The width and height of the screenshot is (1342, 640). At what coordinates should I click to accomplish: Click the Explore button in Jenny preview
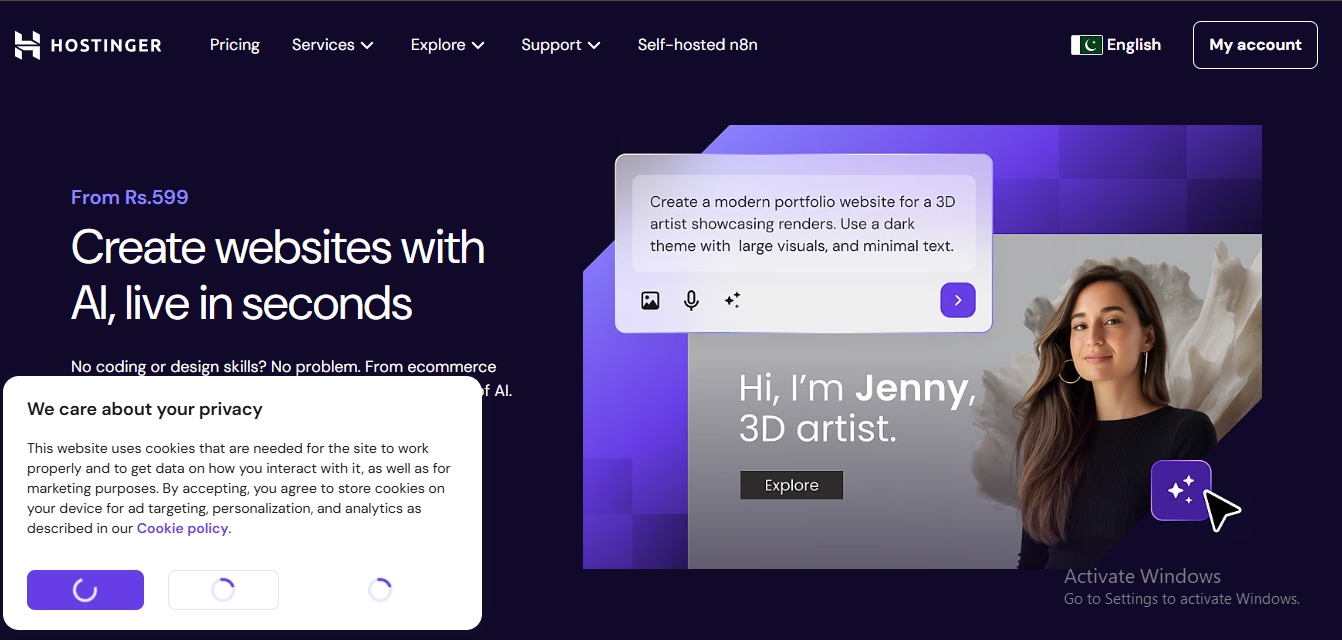coord(791,485)
